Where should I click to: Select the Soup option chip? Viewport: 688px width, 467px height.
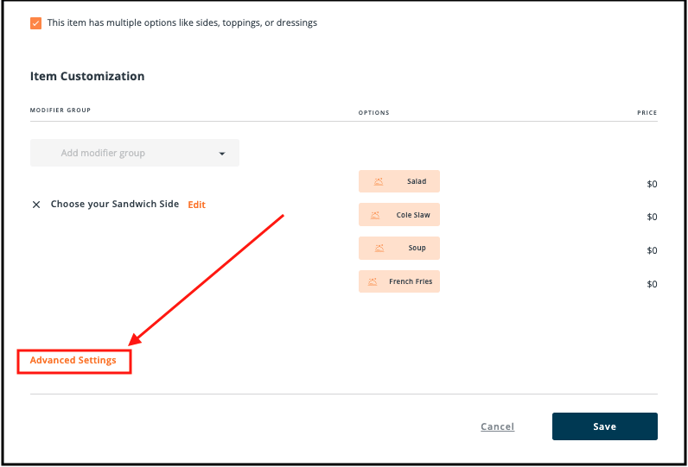[x=399, y=248]
